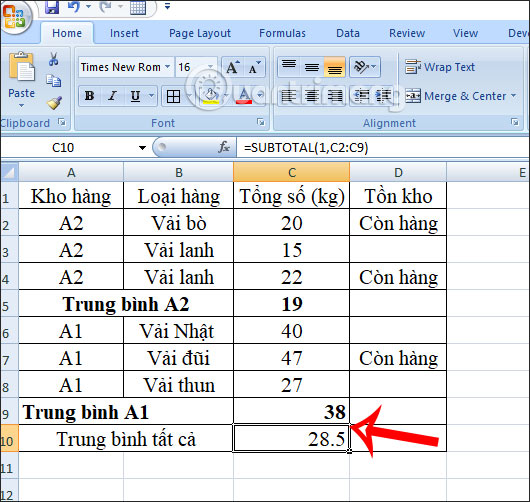Open the Orientation text rotation button
The width and height of the screenshot is (530, 502).
point(365,67)
